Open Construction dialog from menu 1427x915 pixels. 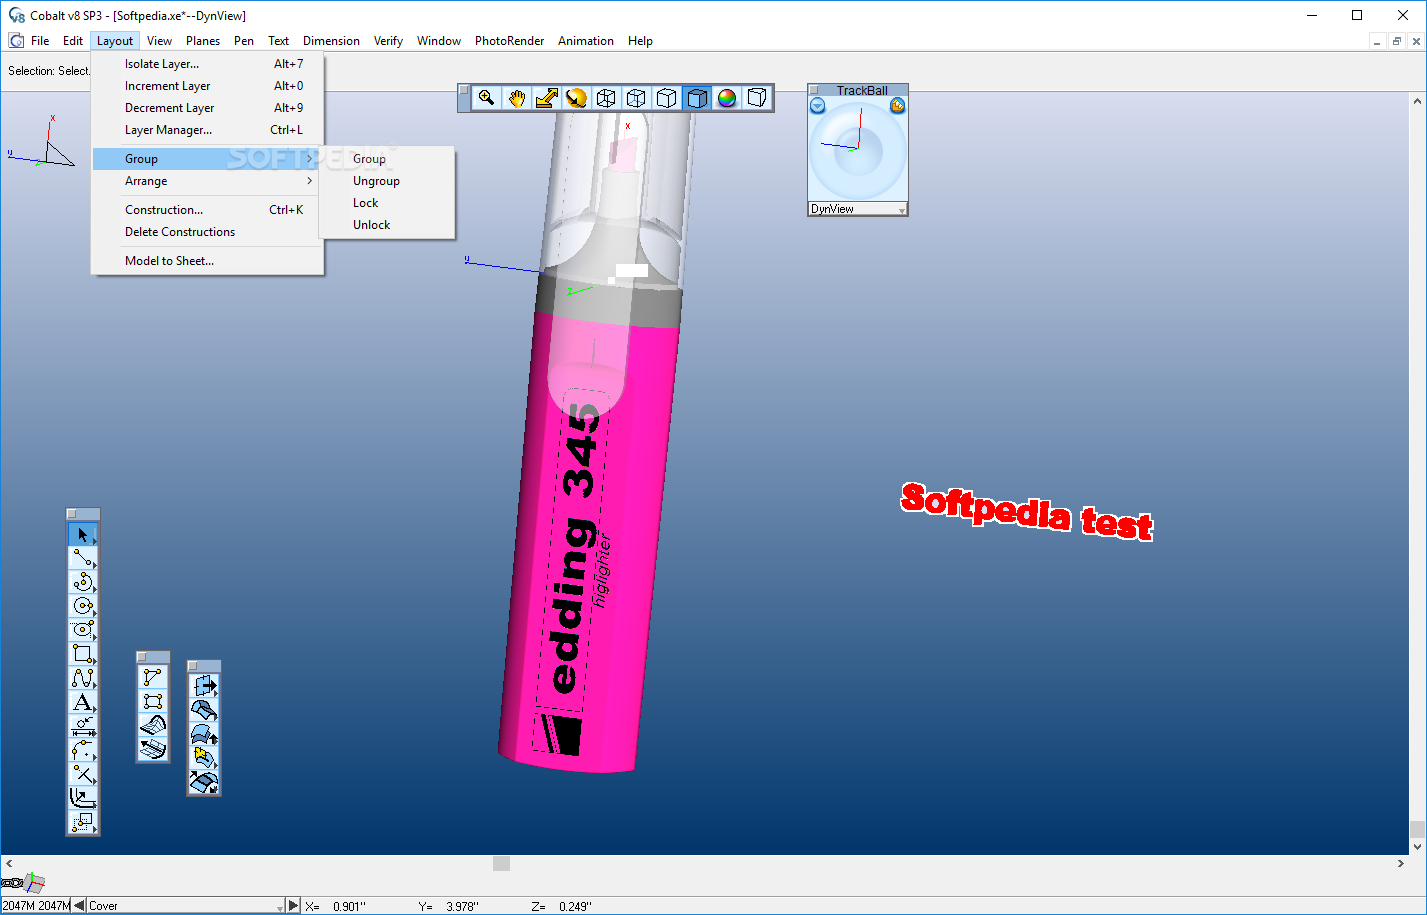(206, 210)
